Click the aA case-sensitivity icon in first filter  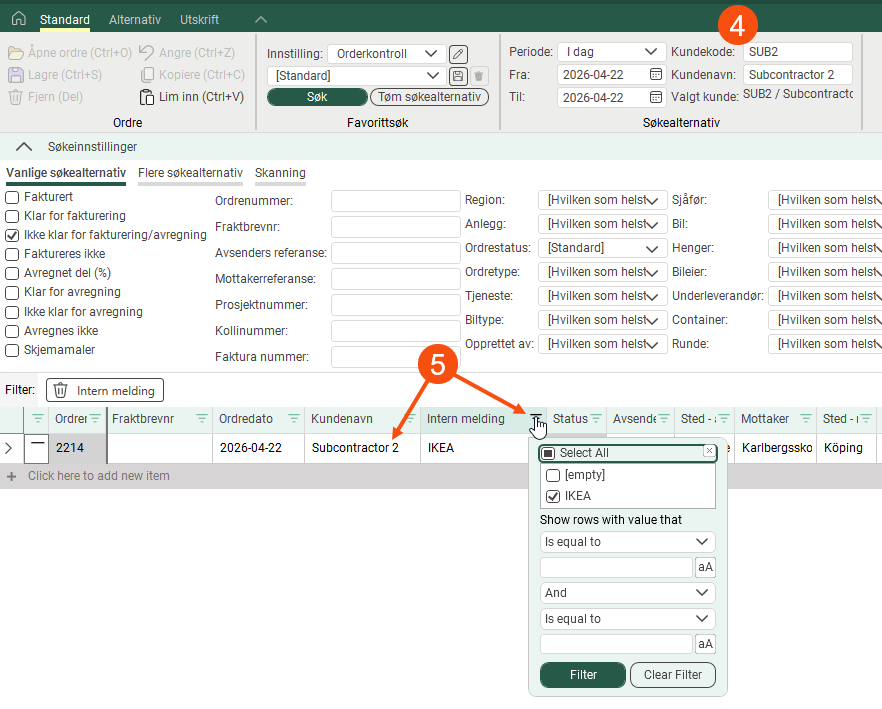(x=705, y=568)
